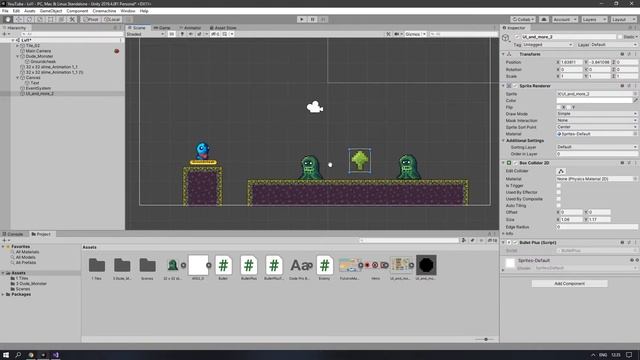Open the Scenes folder in Assets
The image size is (640, 360).
[x=147, y=268]
